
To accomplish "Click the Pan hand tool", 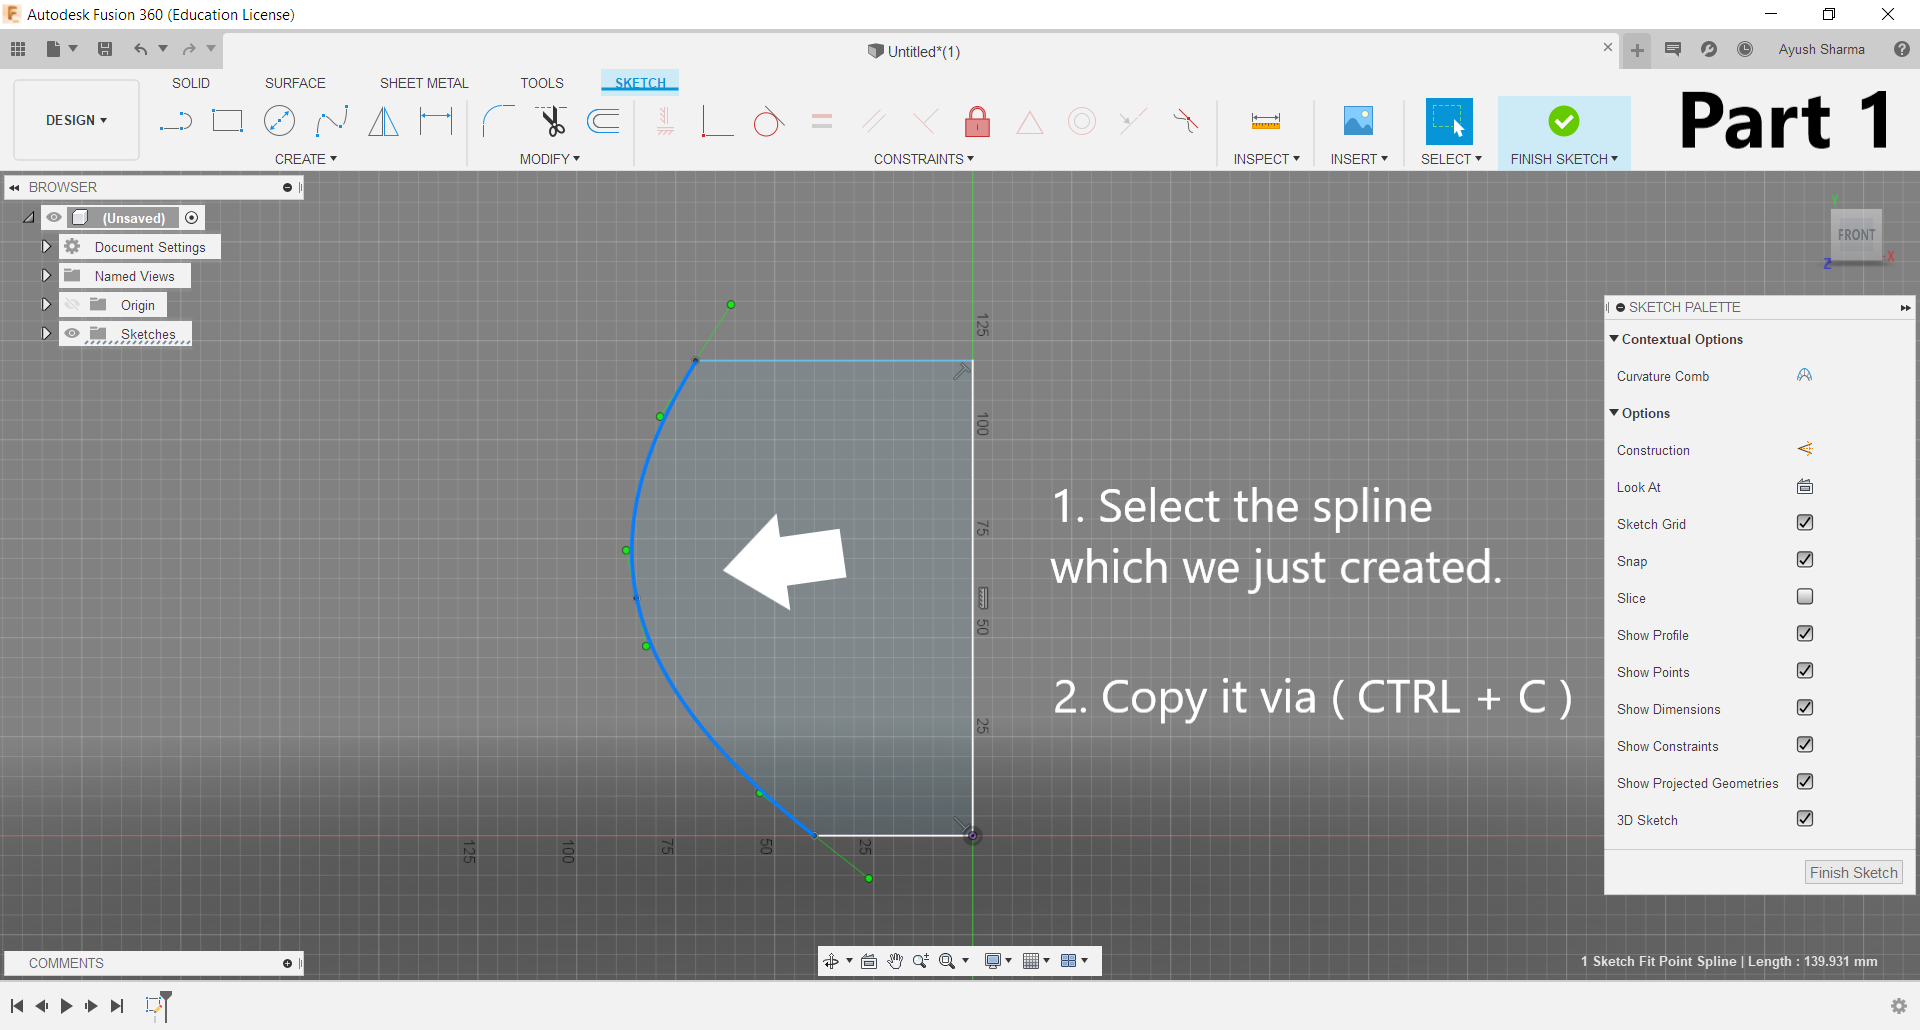I will pyautogui.click(x=895, y=961).
